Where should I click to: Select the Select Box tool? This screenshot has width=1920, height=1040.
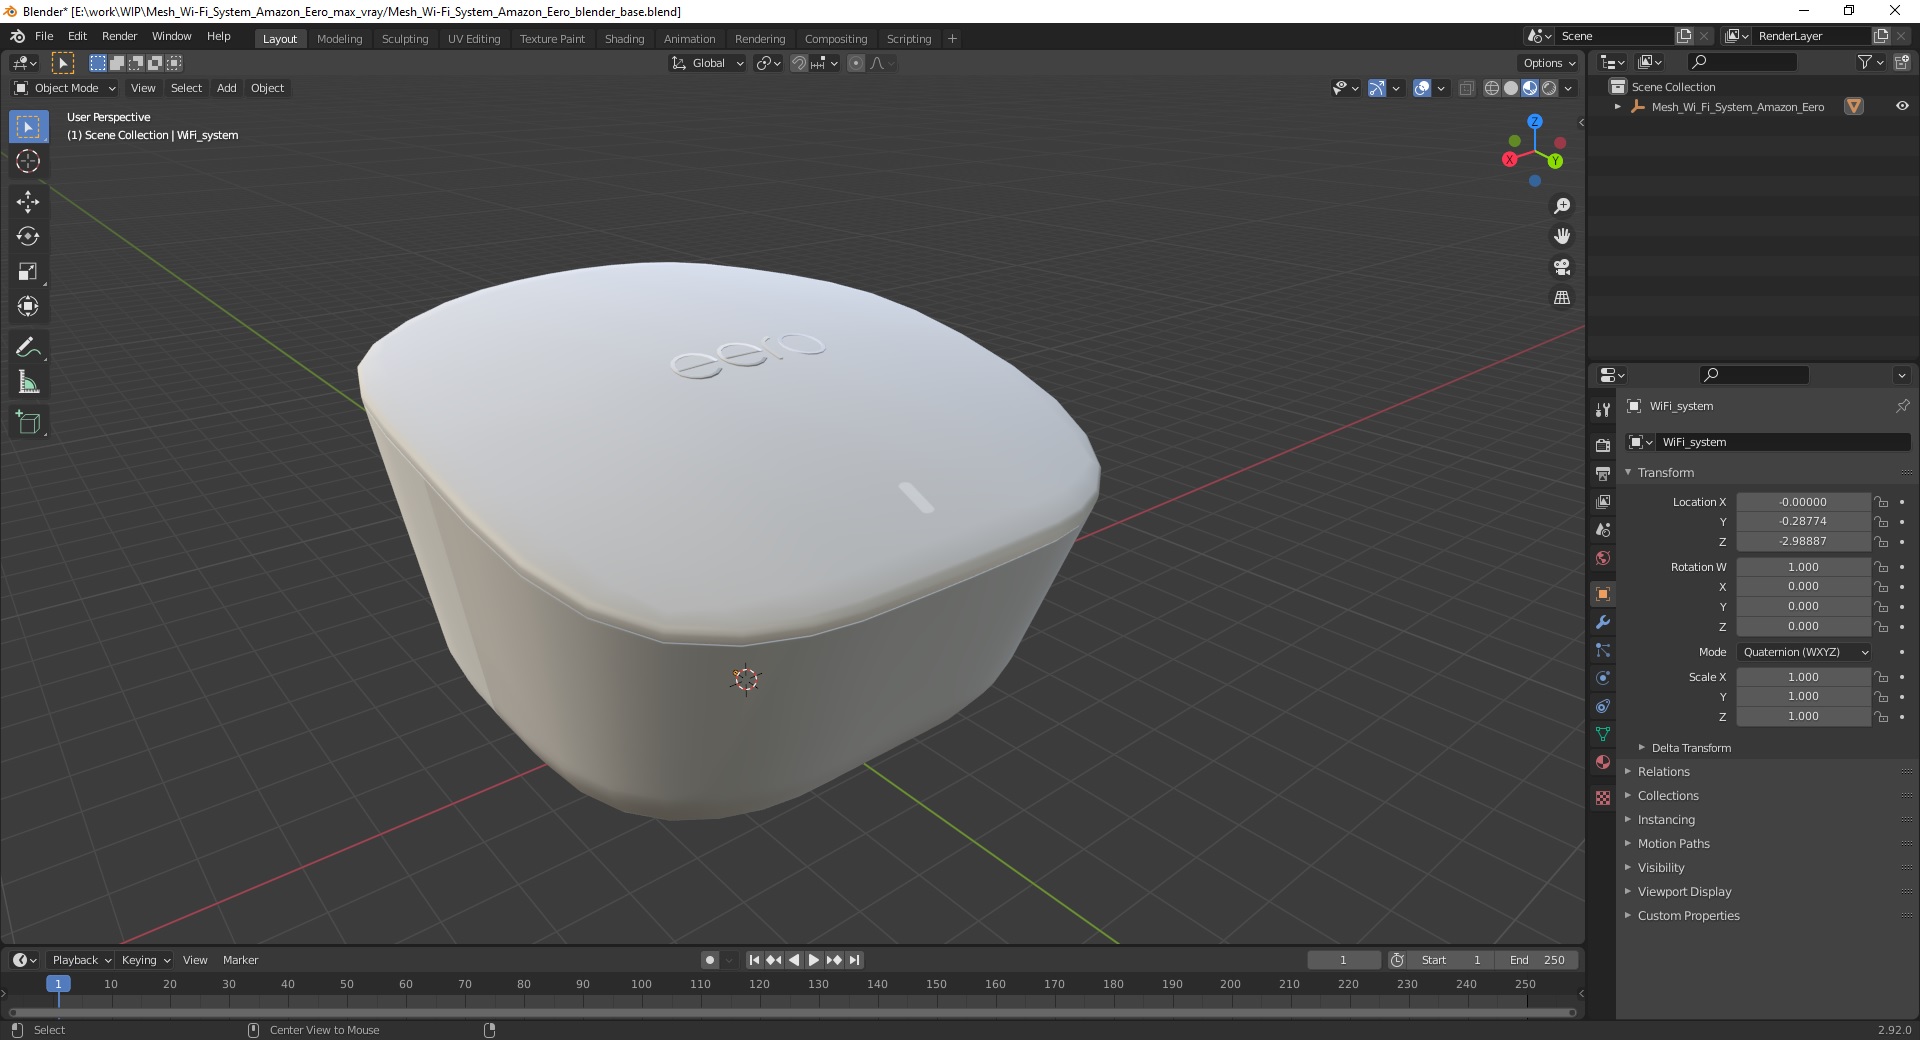[28, 127]
